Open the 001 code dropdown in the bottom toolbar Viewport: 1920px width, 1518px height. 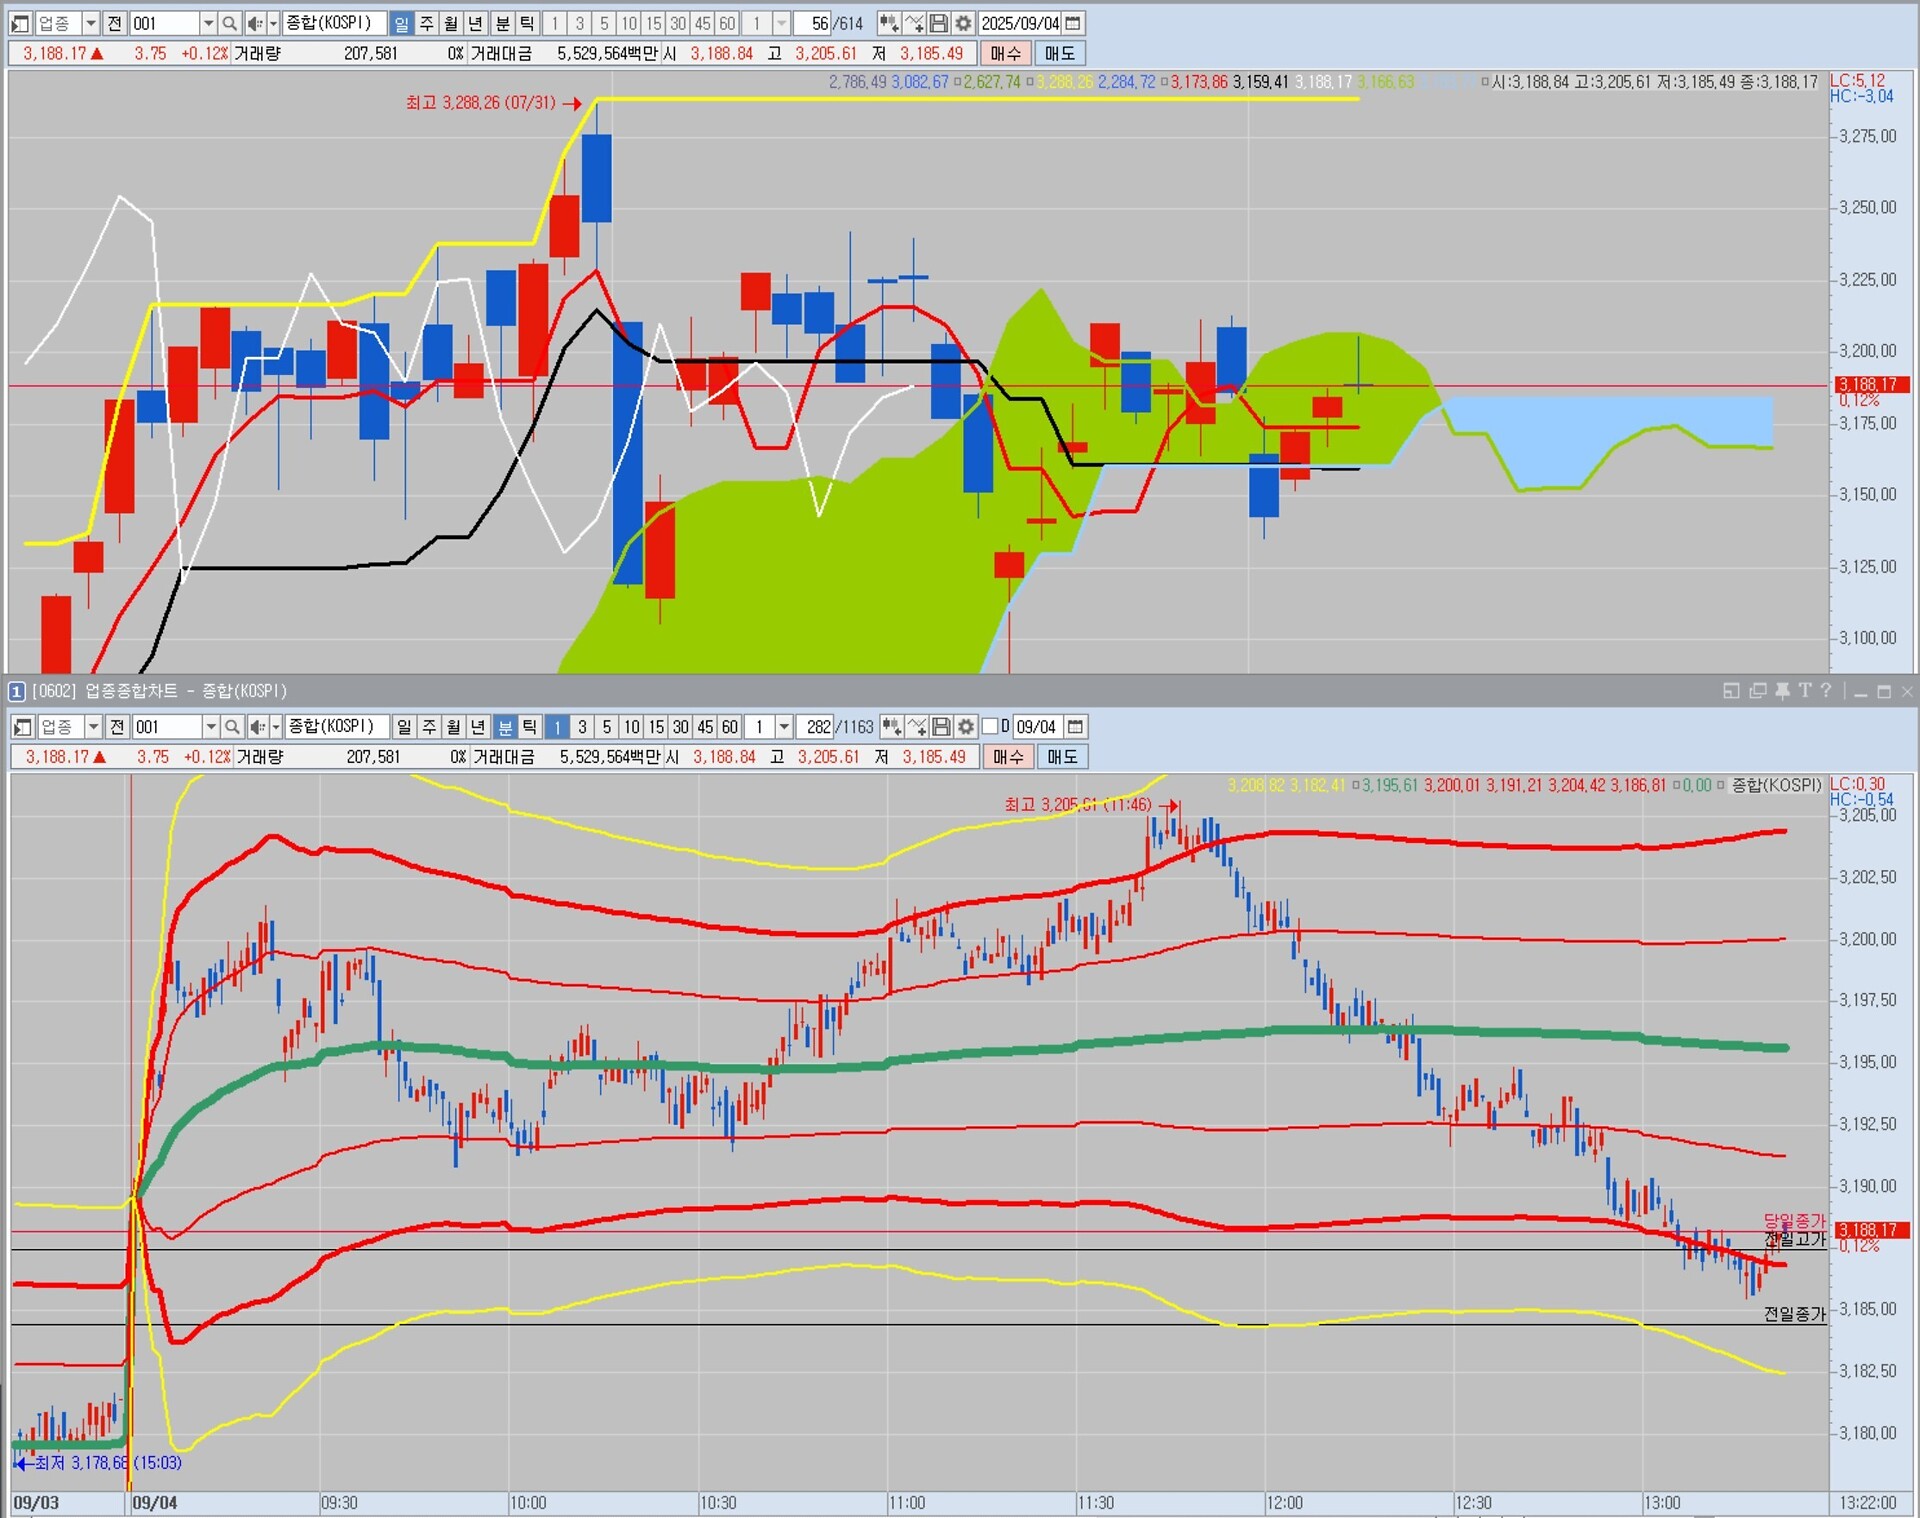211,727
